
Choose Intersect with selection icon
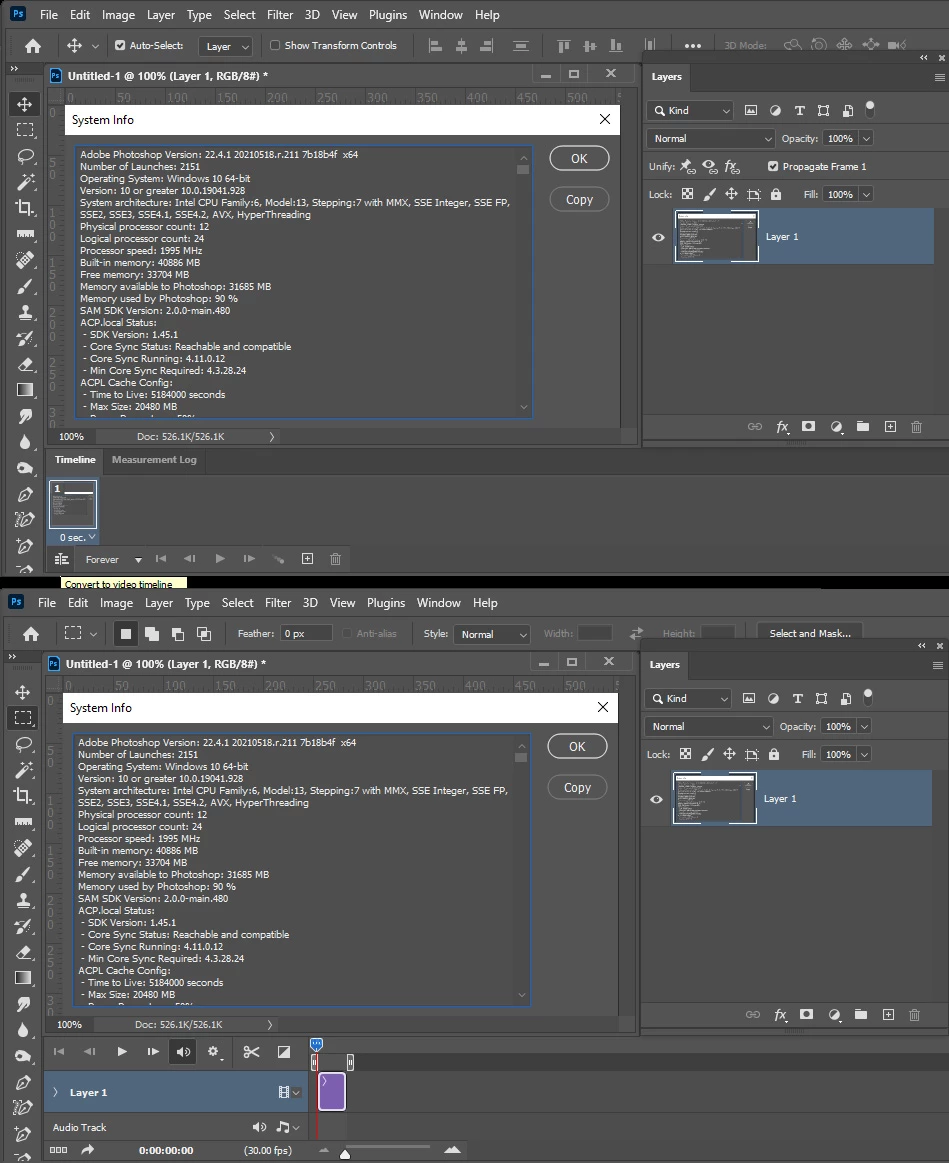[x=203, y=633]
